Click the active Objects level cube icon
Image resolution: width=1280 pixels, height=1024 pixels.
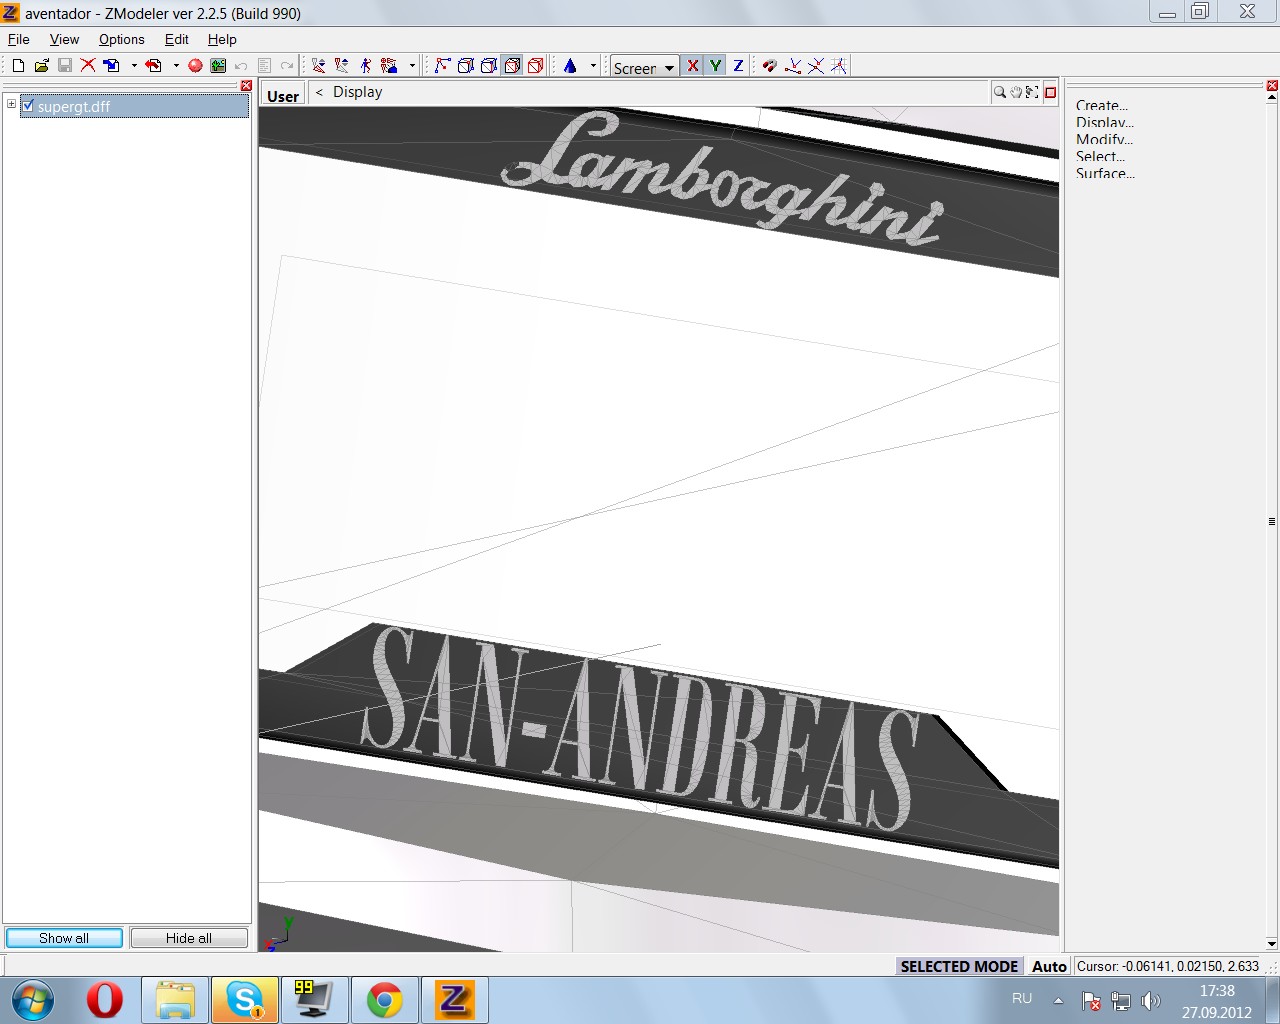(x=512, y=66)
